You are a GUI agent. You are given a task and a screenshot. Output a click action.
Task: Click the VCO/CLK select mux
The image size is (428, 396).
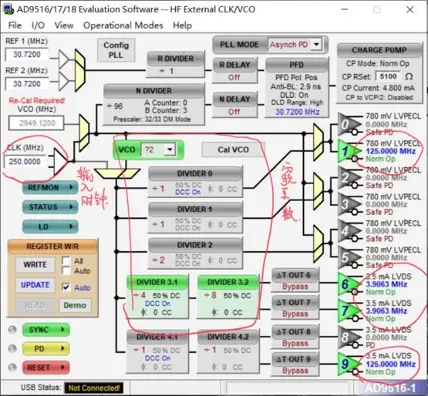click(84, 133)
